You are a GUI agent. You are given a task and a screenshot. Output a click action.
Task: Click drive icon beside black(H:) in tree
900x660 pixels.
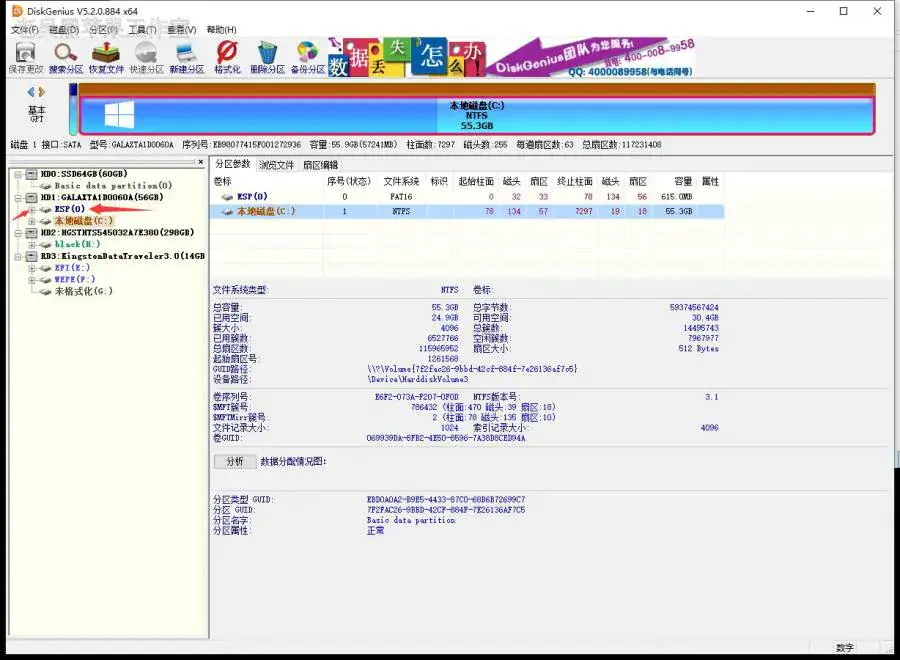click(46, 244)
